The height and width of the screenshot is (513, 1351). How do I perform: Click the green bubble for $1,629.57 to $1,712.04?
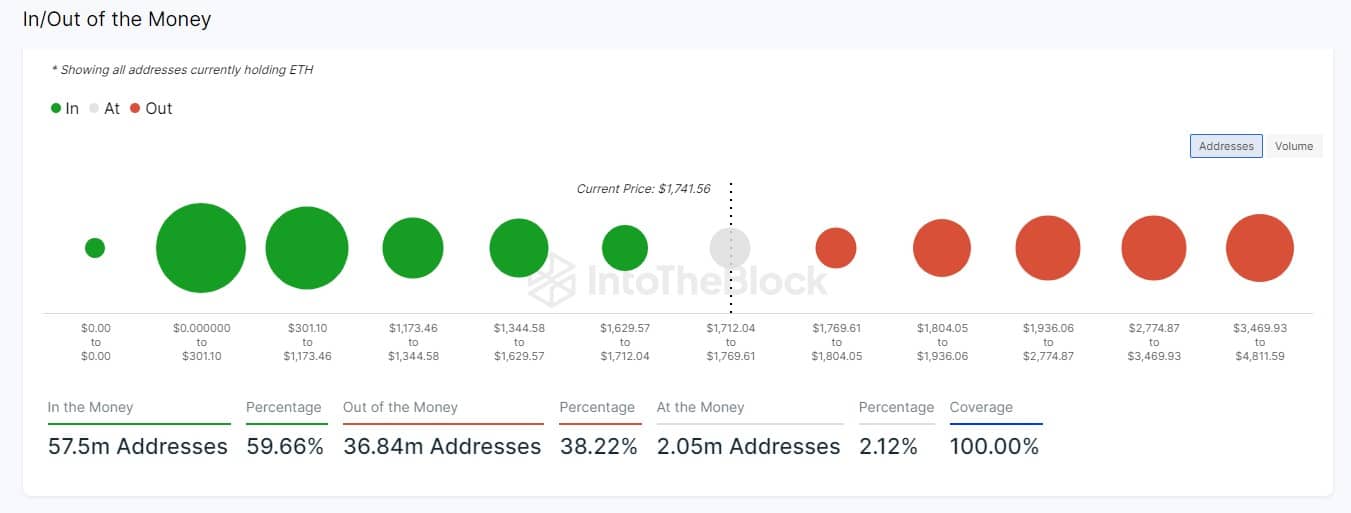pyautogui.click(x=625, y=248)
